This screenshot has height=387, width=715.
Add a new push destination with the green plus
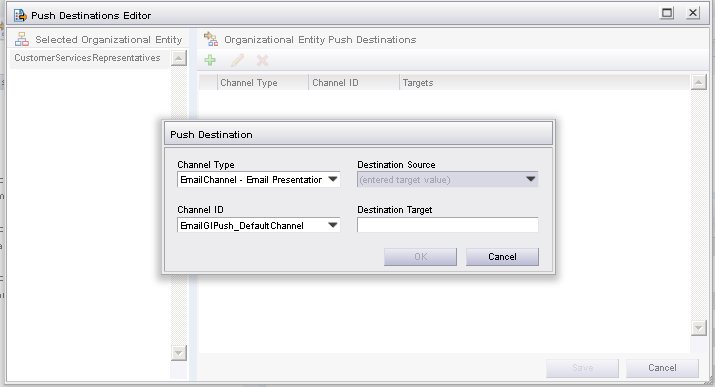210,60
